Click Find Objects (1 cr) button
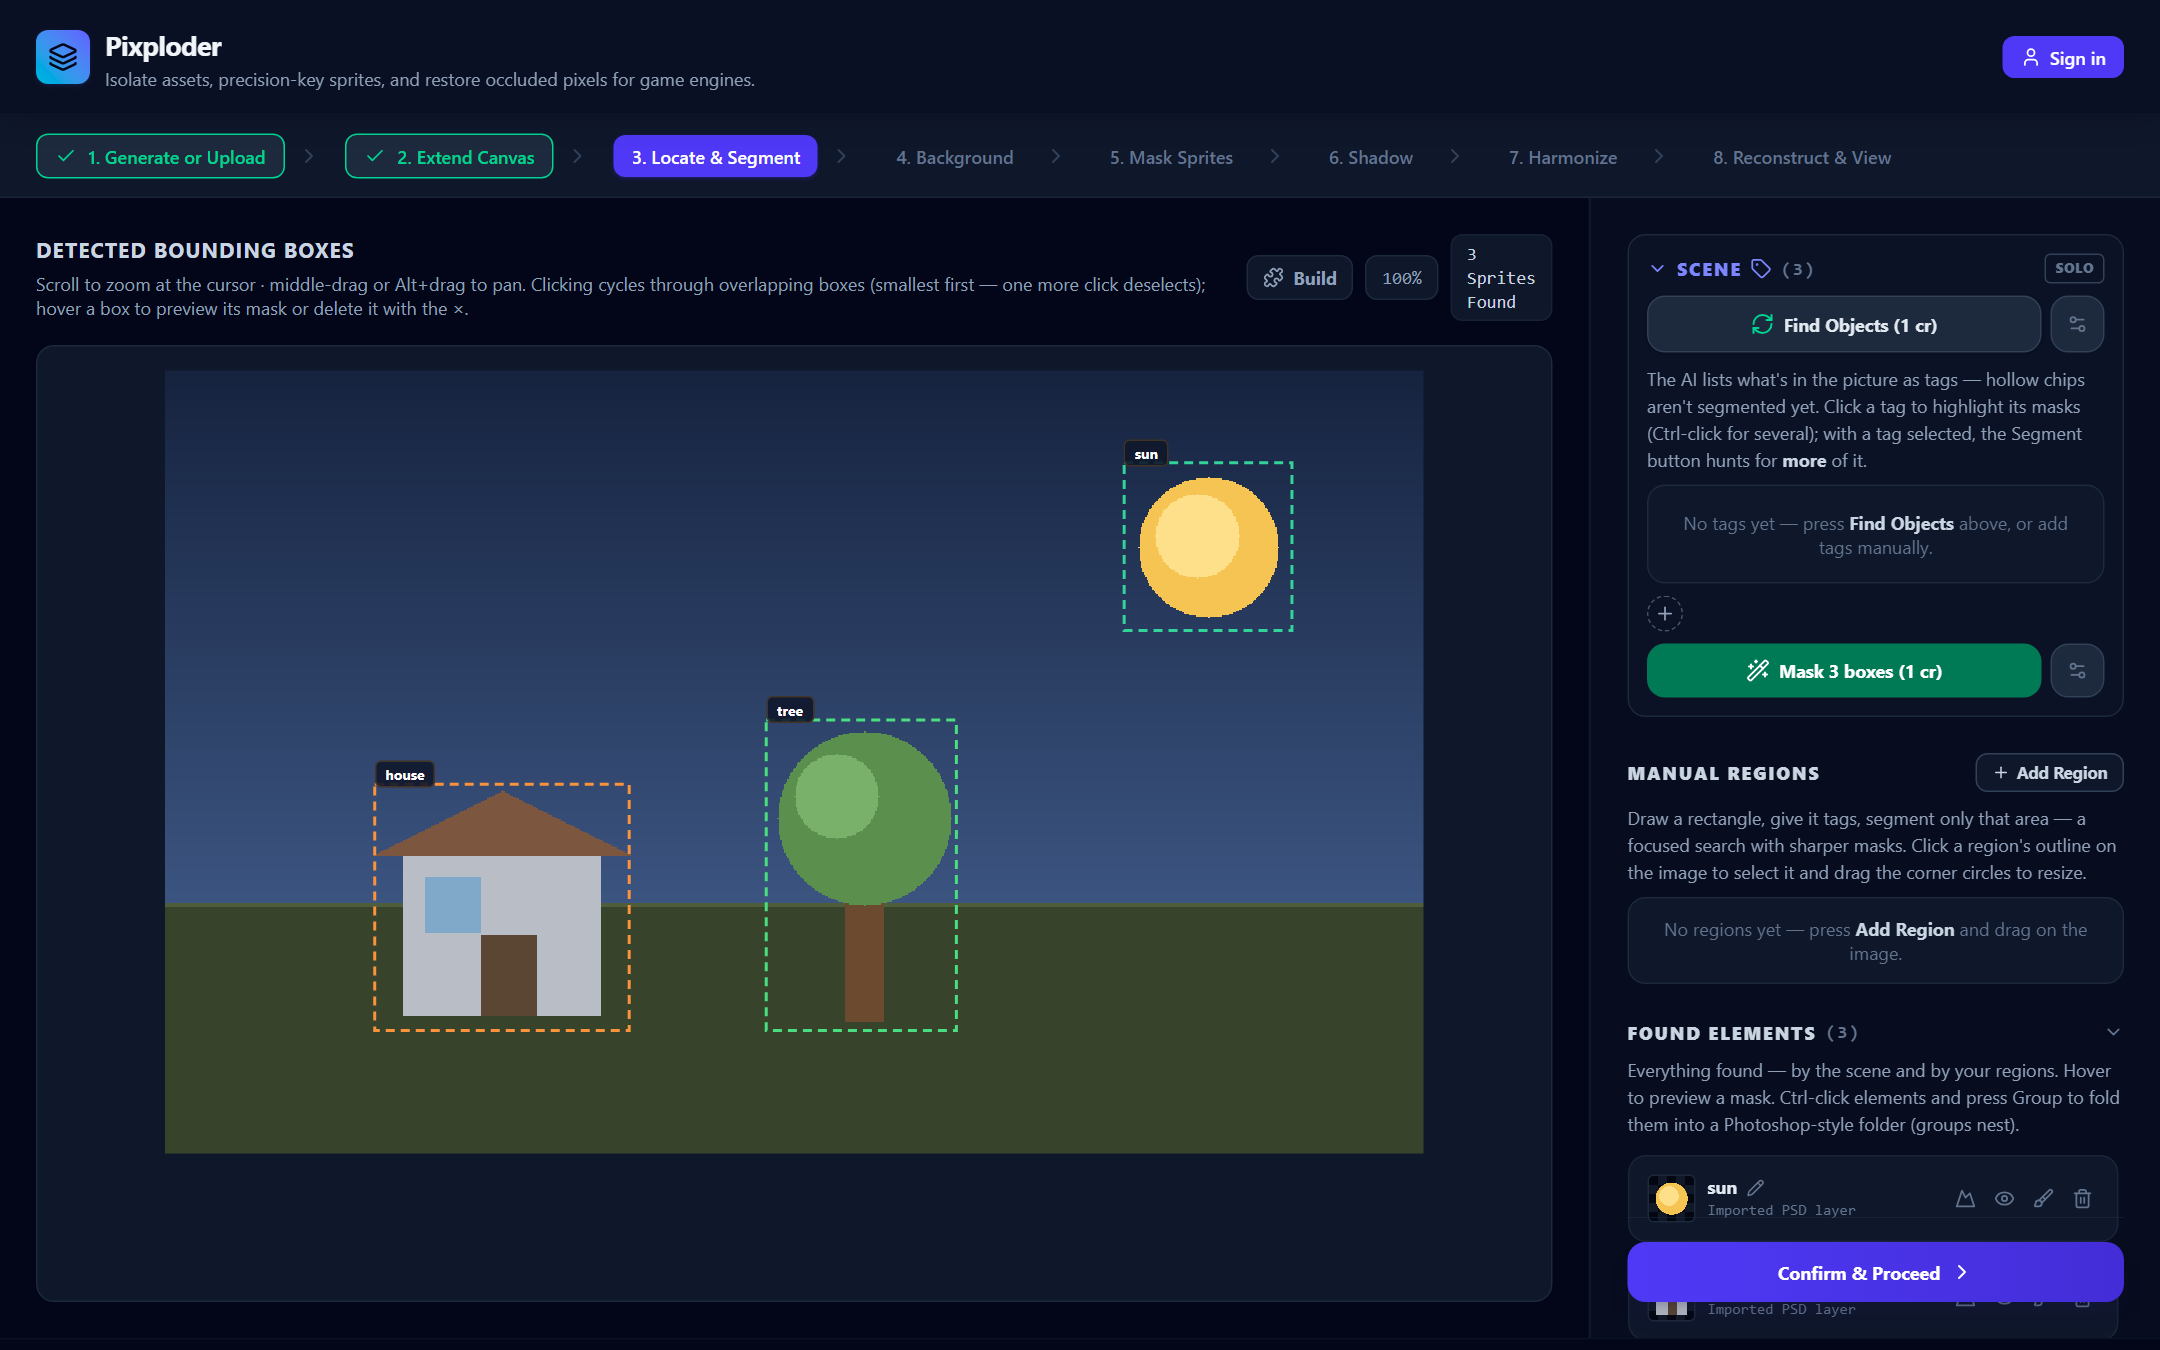 click(x=1843, y=324)
